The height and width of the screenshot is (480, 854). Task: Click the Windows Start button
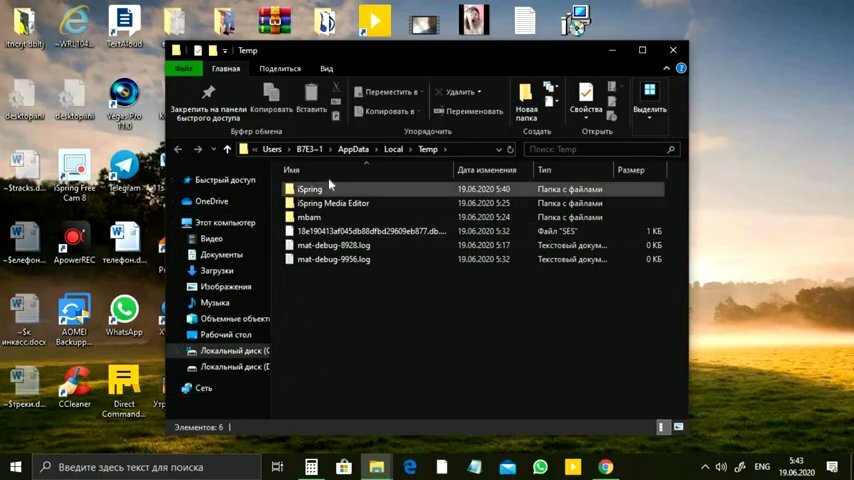pos(16,467)
